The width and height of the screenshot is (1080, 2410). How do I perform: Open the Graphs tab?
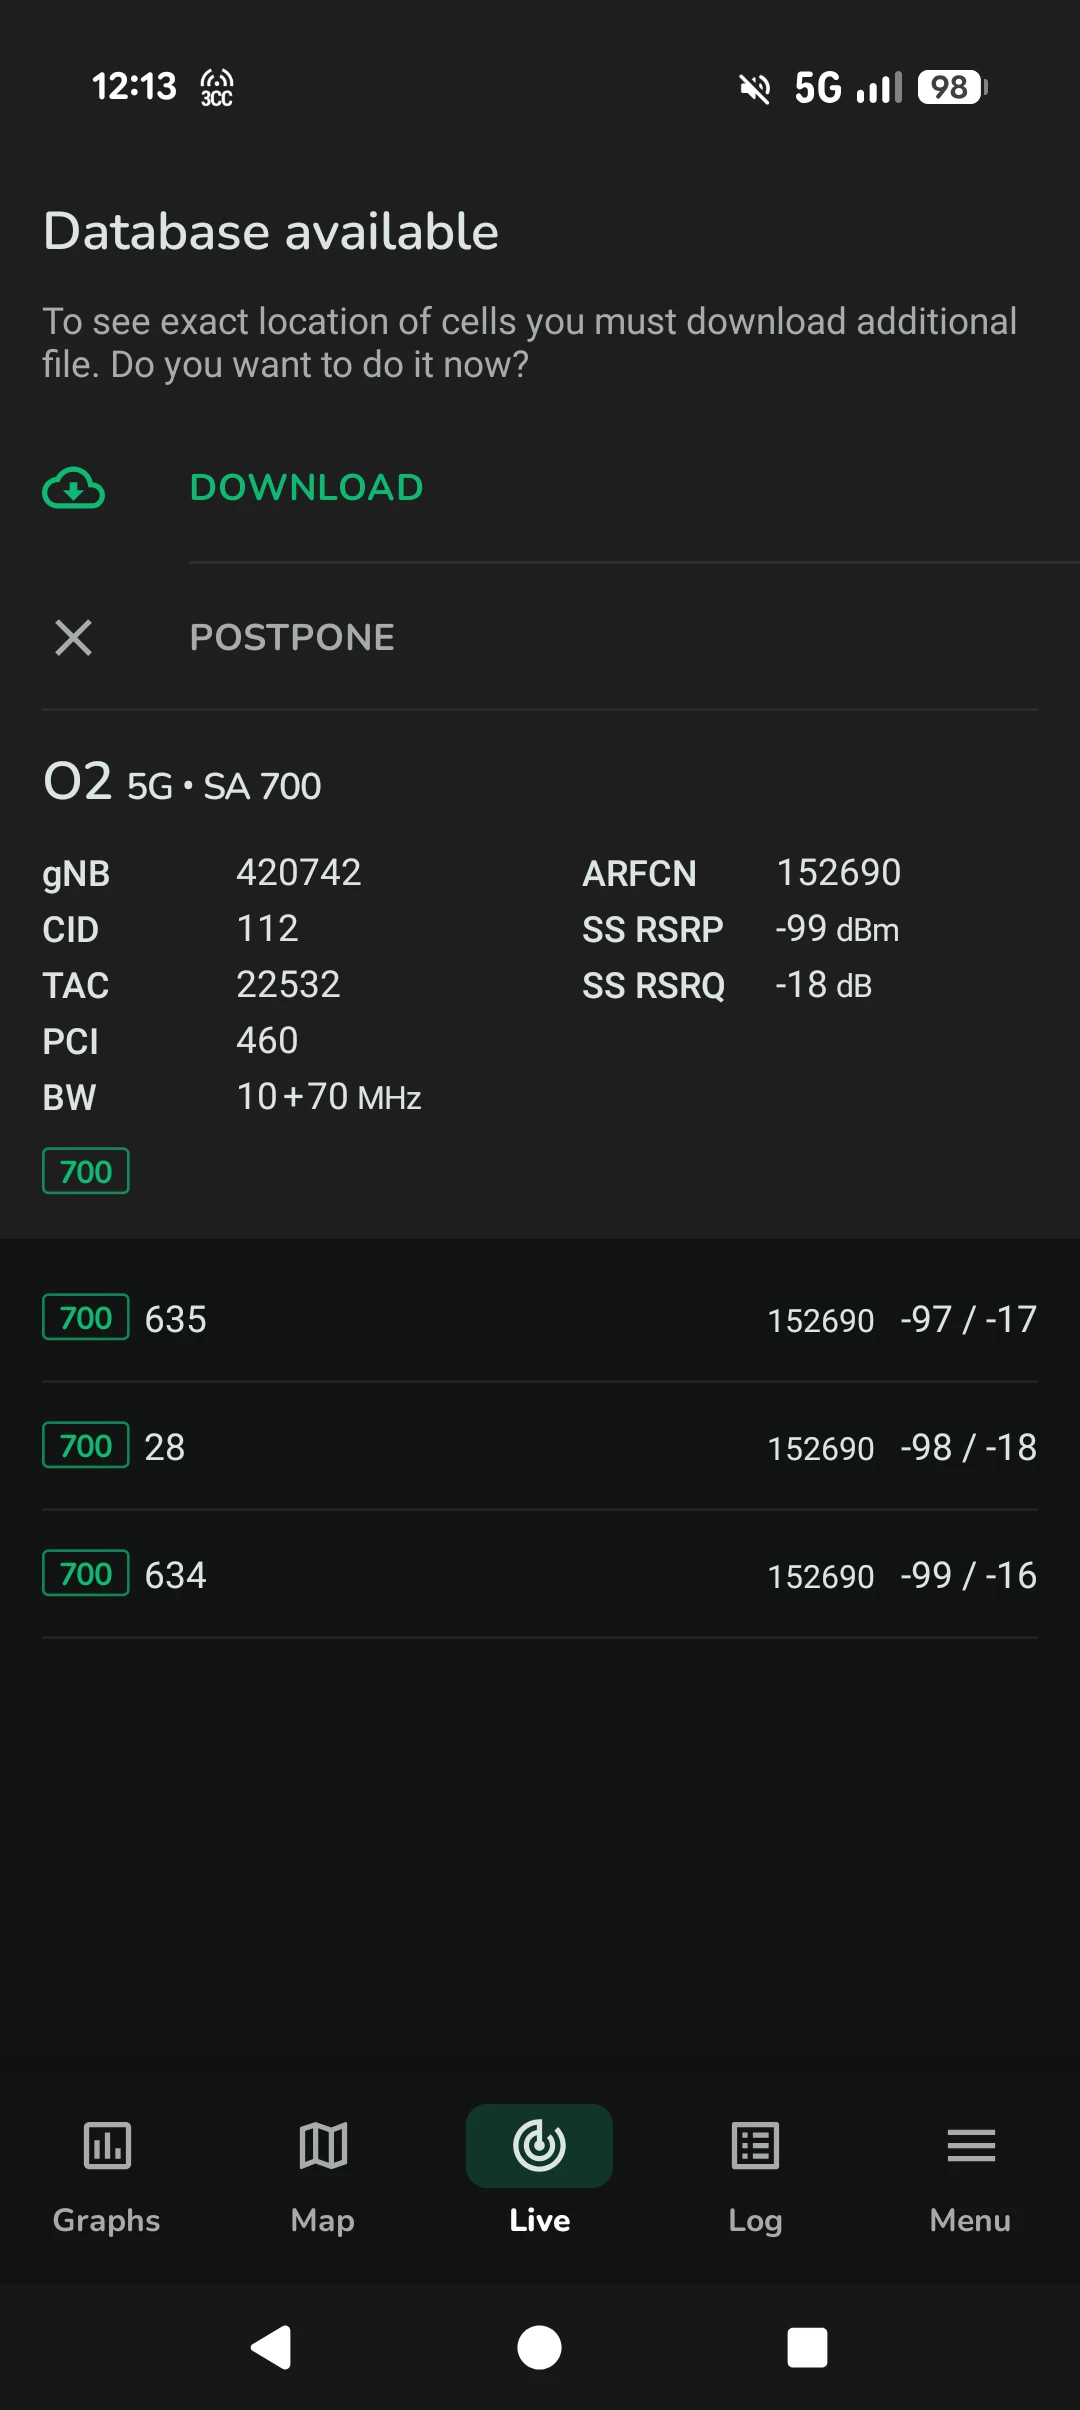coord(107,2219)
